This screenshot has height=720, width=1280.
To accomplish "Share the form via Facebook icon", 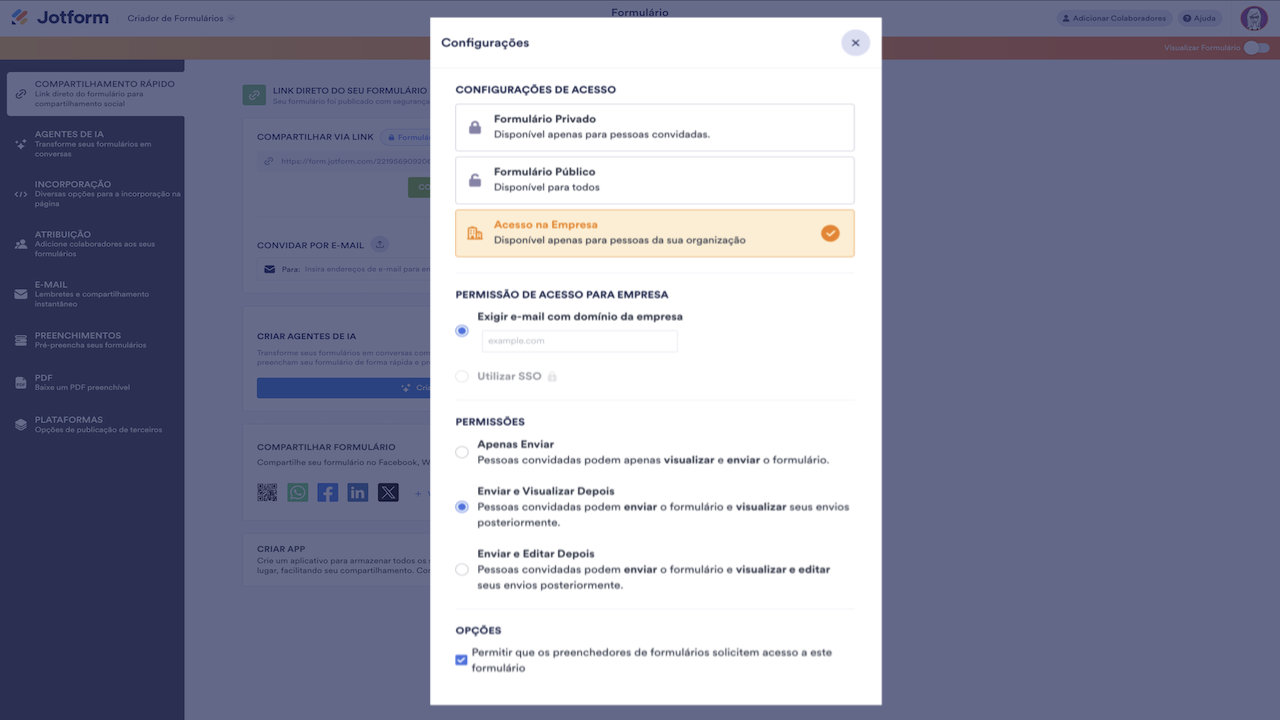I will click(328, 492).
